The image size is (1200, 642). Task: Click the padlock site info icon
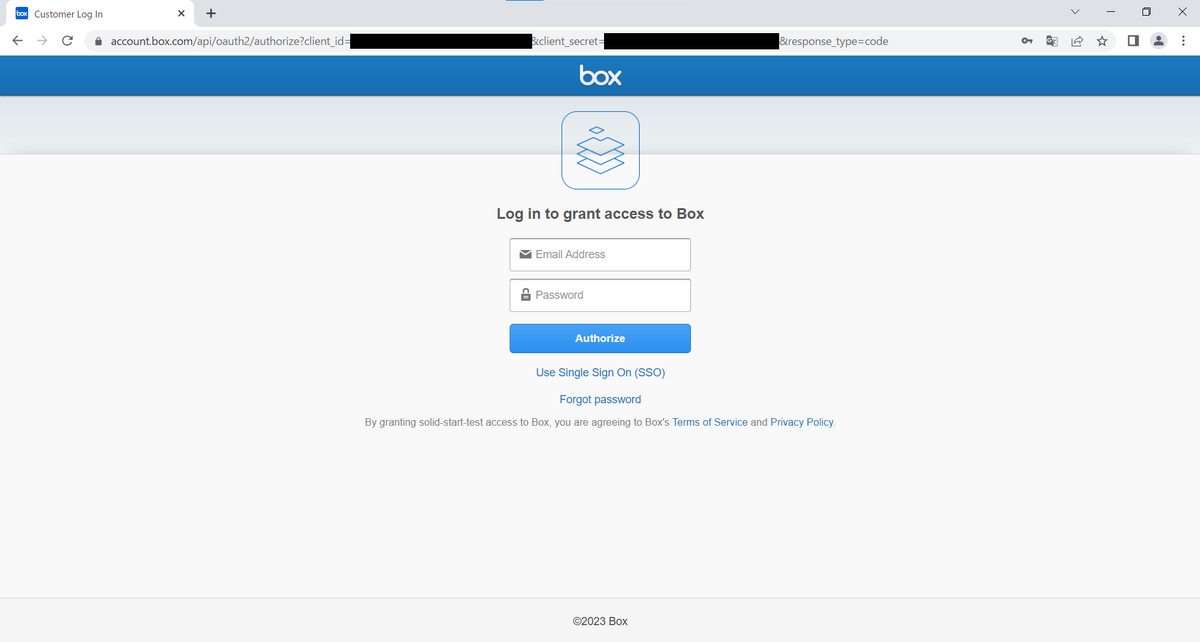coord(98,41)
